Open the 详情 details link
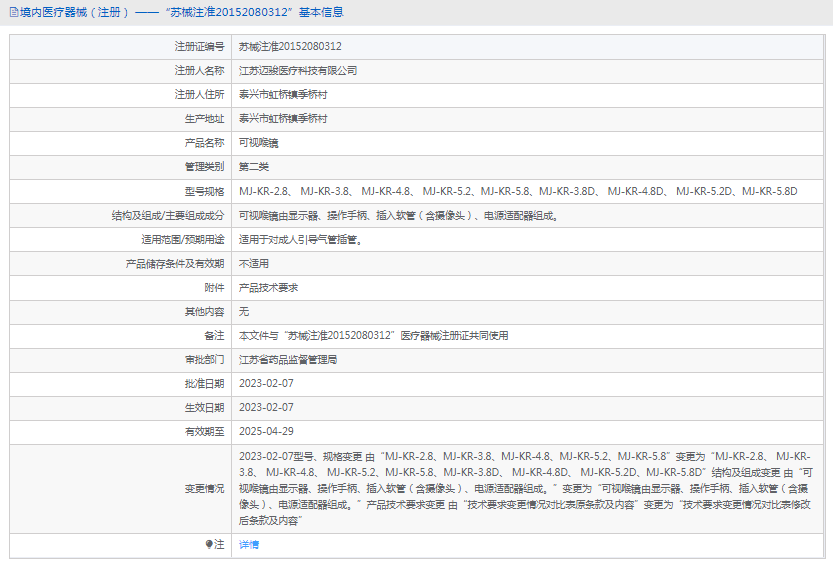 point(249,545)
